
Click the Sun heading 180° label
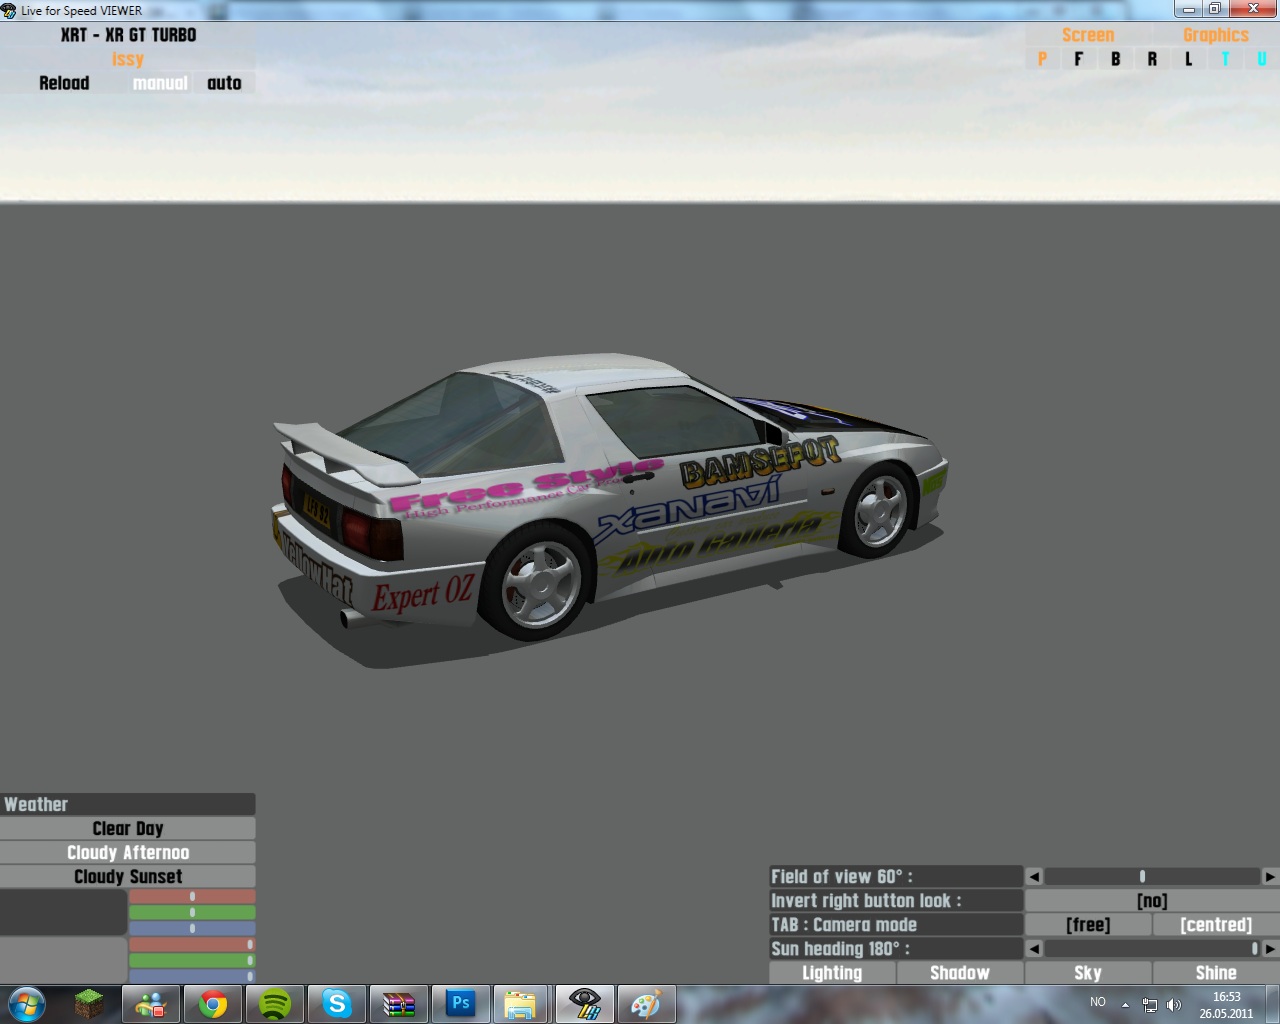[x=896, y=949]
